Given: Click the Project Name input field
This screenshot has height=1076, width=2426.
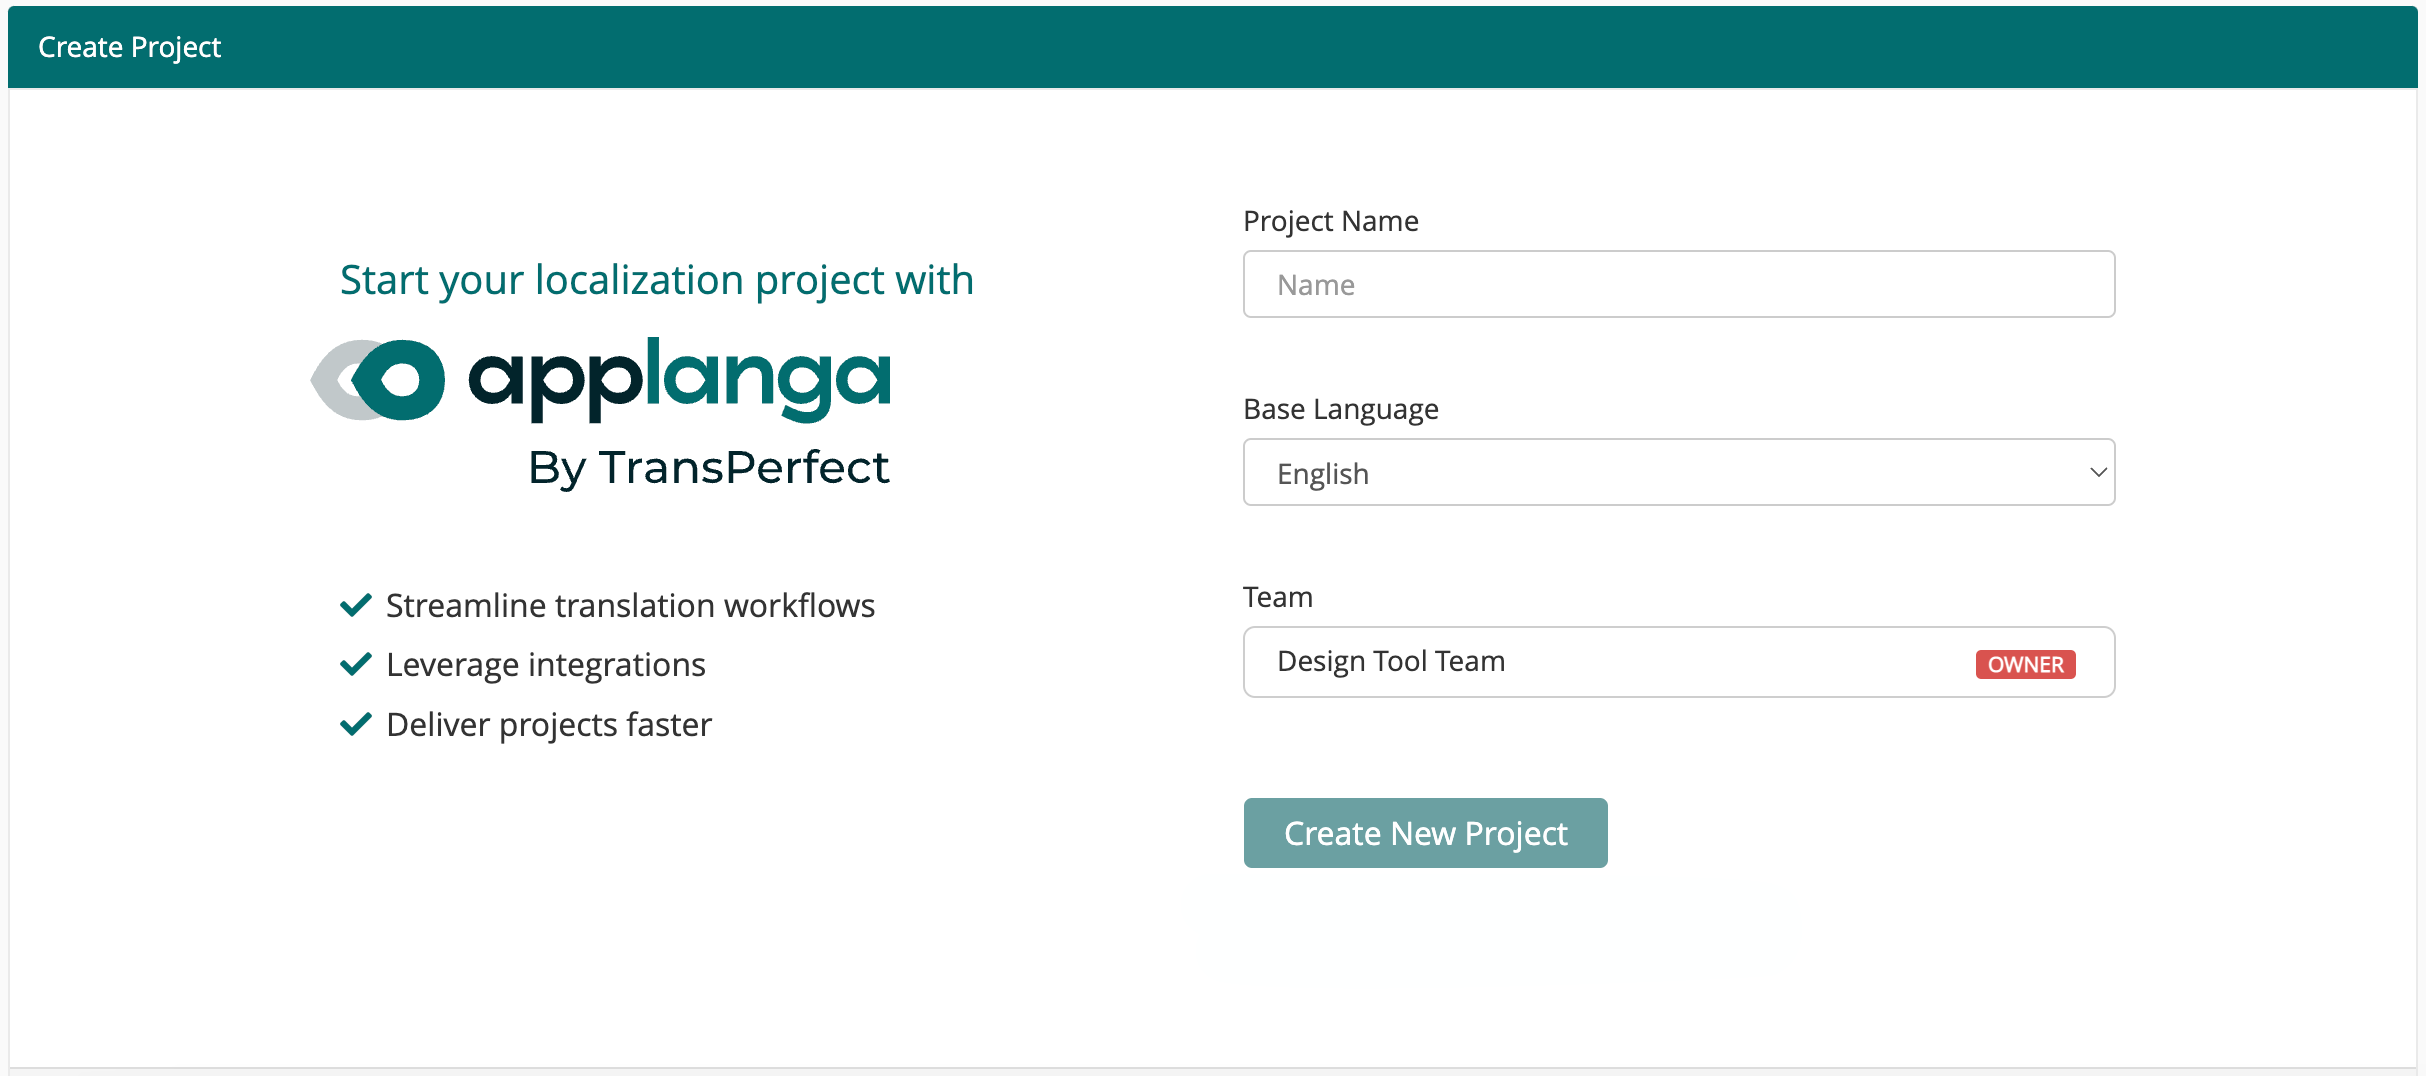Looking at the screenshot, I should (x=1679, y=284).
